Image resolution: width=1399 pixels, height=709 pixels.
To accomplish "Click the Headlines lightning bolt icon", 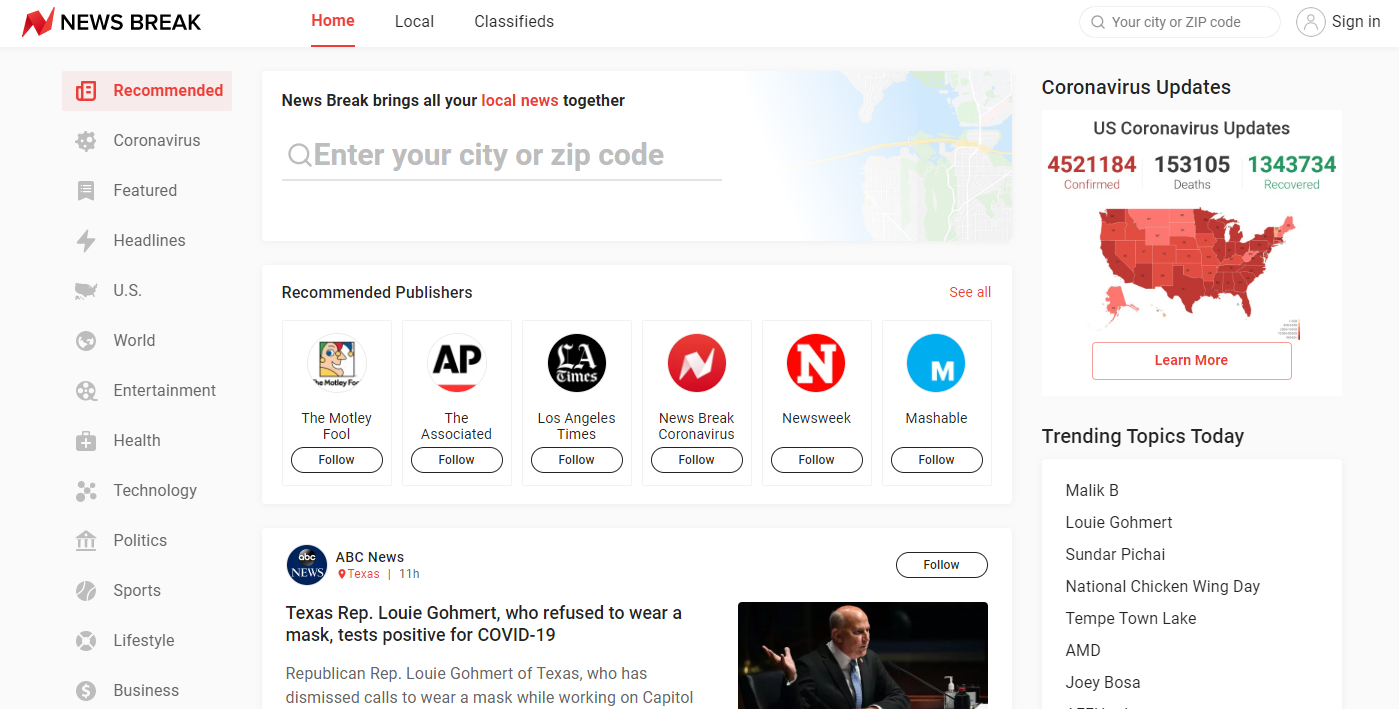I will click(86, 241).
